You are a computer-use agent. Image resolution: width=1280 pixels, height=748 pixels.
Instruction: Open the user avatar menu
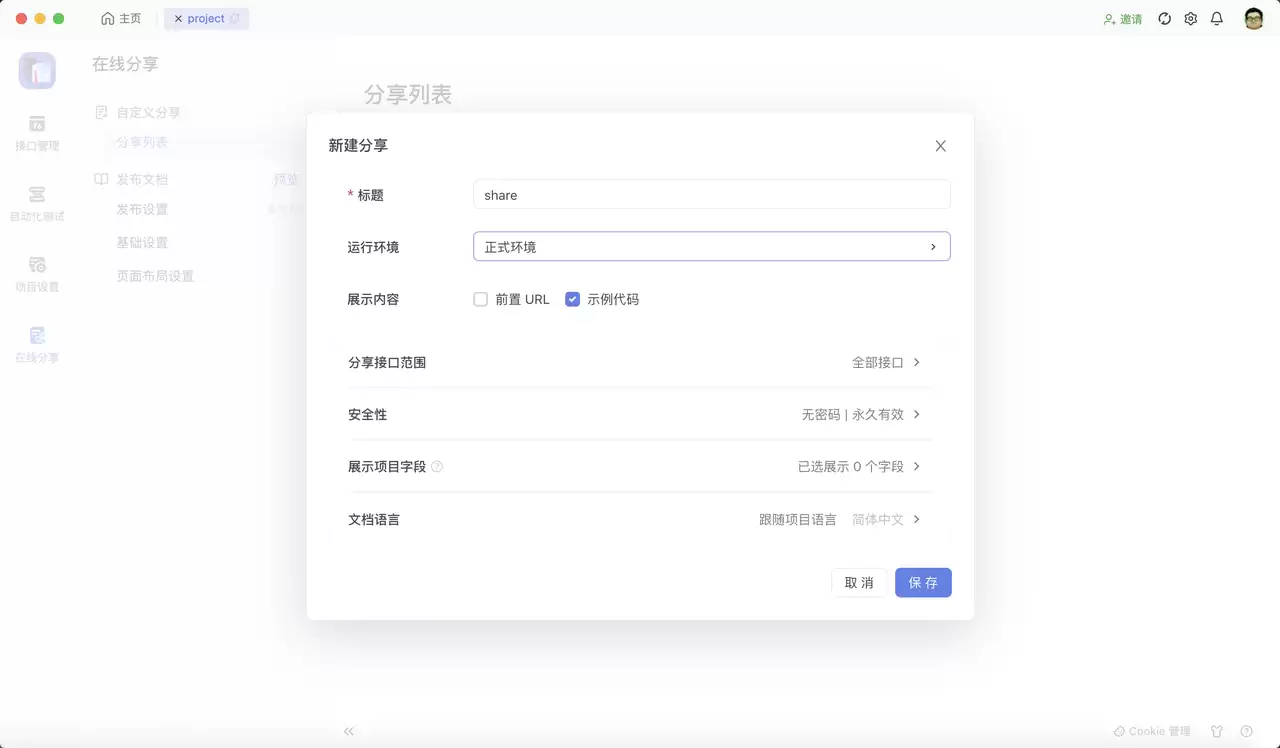point(1254,19)
